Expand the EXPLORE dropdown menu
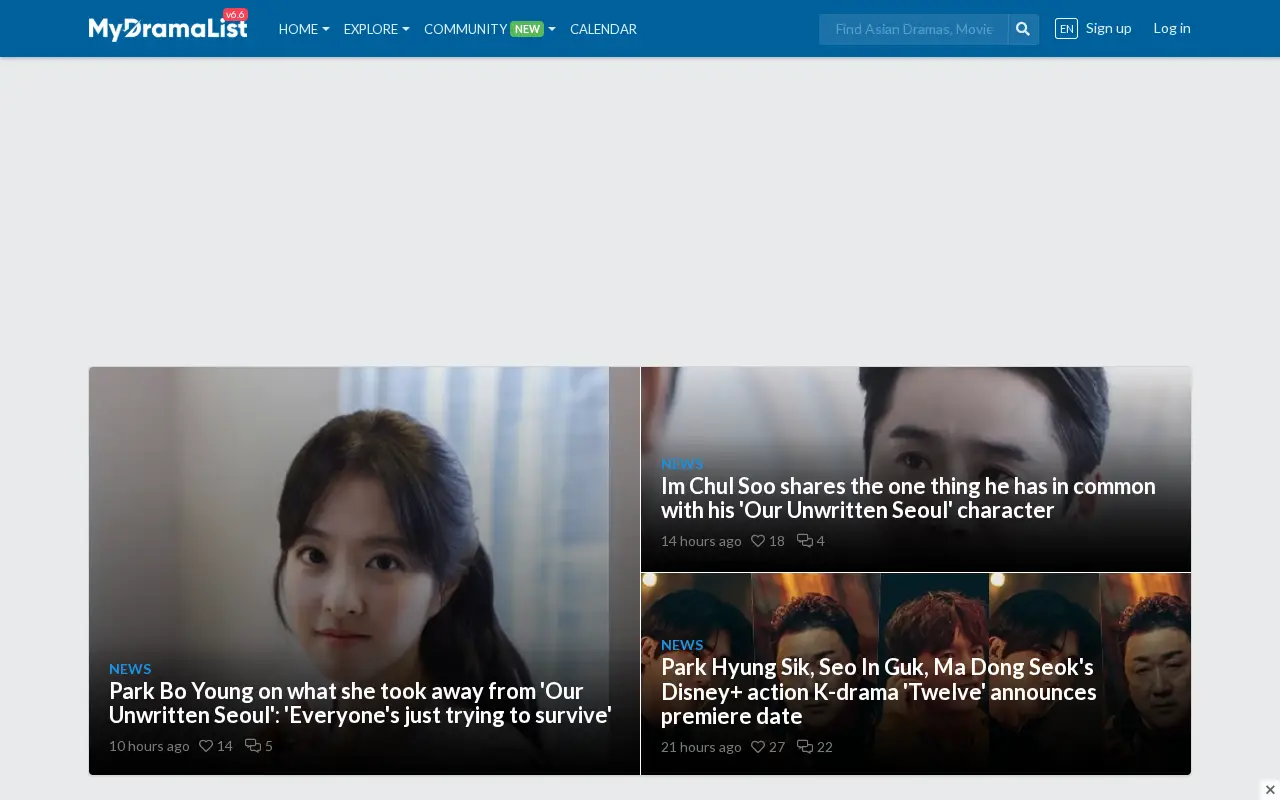The width and height of the screenshot is (1280, 800). click(376, 29)
